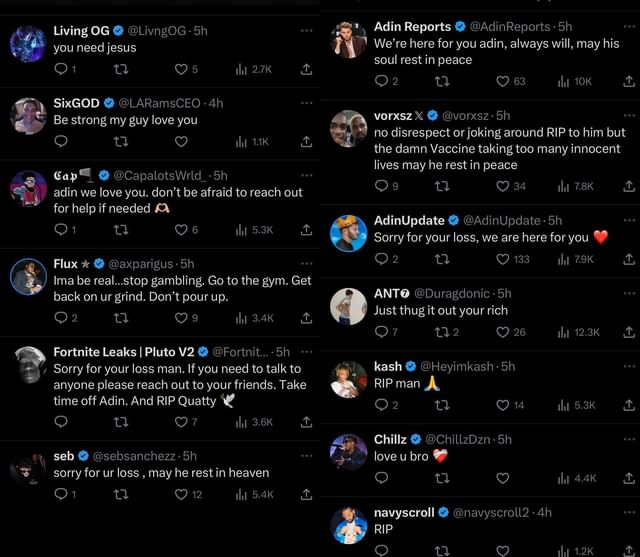Like SixGOD's 'Be strong' tweet
The height and width of the screenshot is (557, 640).
pyautogui.click(x=181, y=141)
